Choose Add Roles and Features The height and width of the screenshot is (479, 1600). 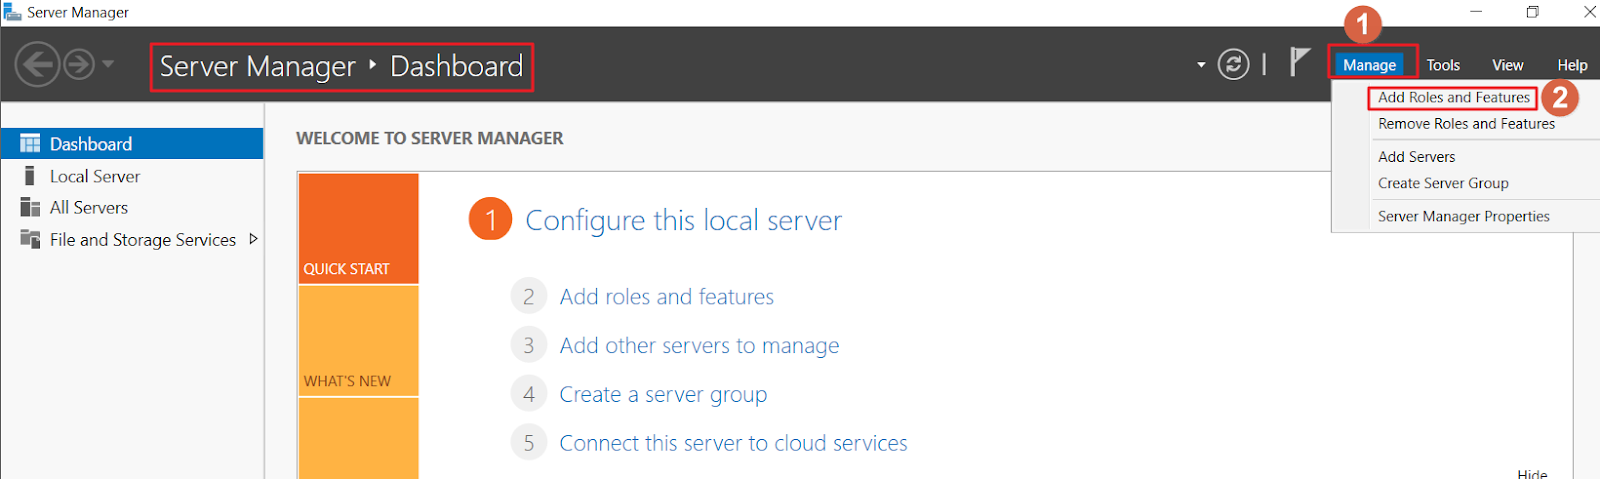coord(1454,97)
